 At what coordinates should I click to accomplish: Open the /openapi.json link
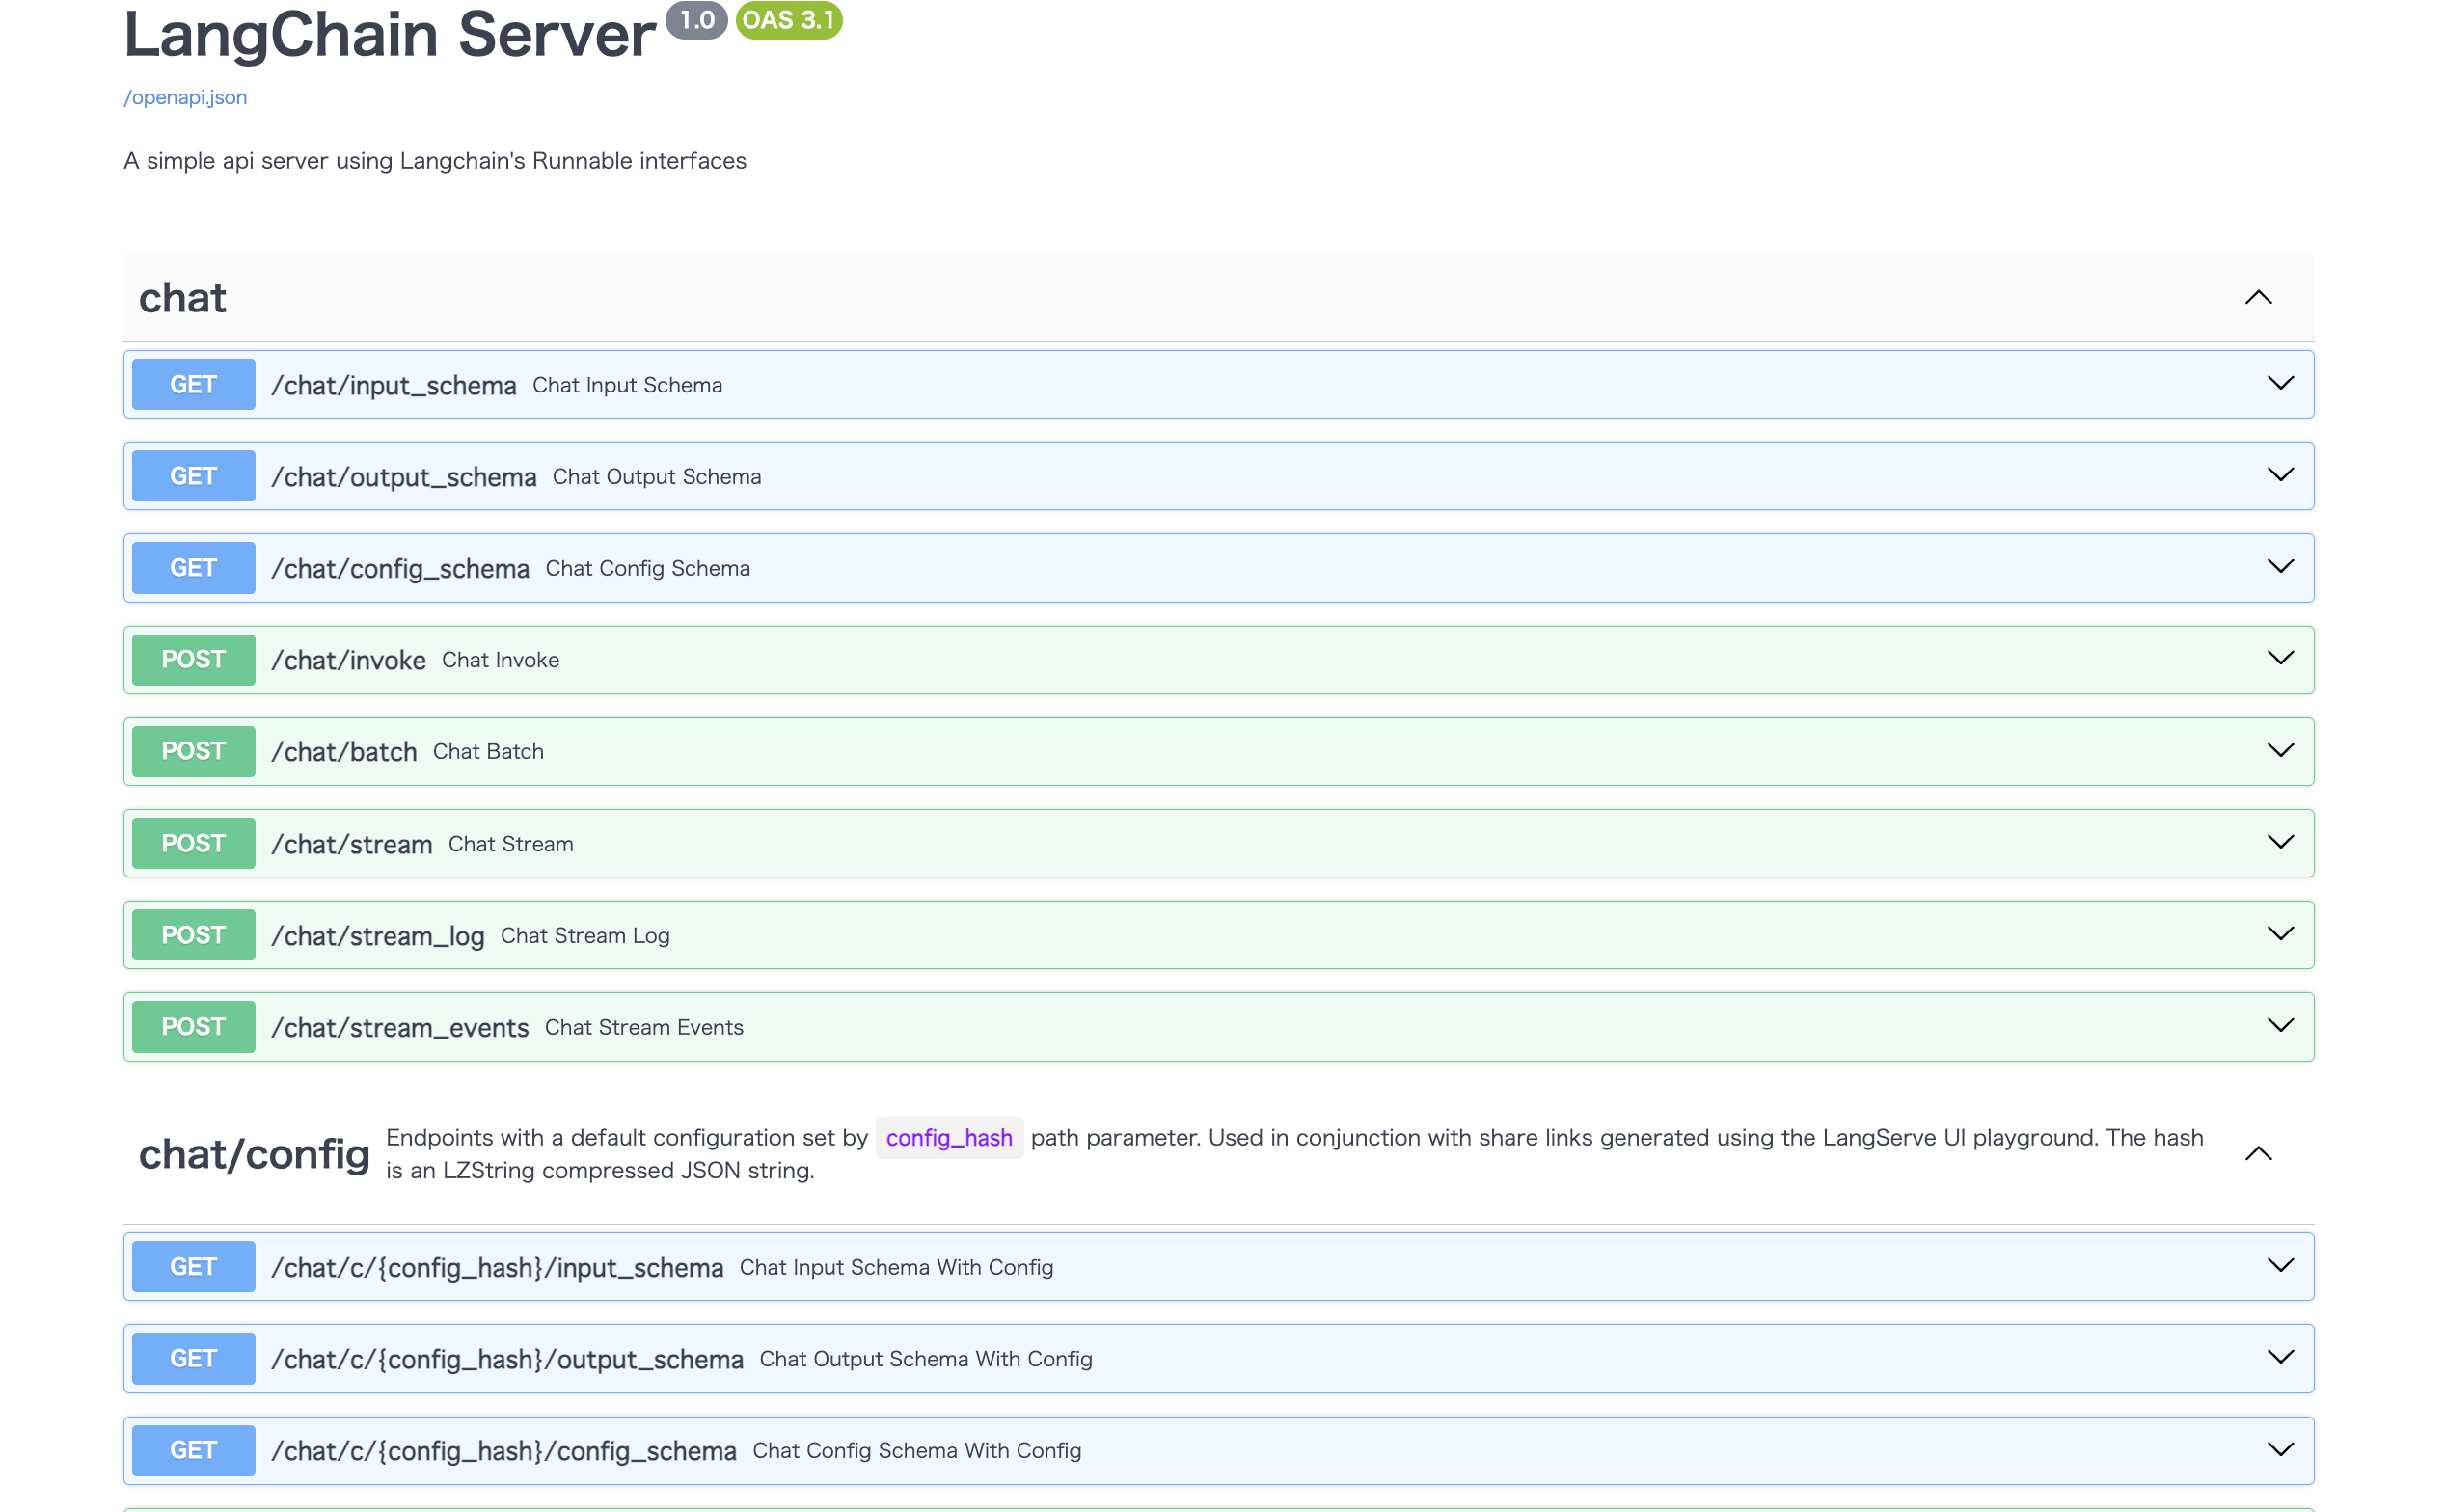[x=185, y=97]
